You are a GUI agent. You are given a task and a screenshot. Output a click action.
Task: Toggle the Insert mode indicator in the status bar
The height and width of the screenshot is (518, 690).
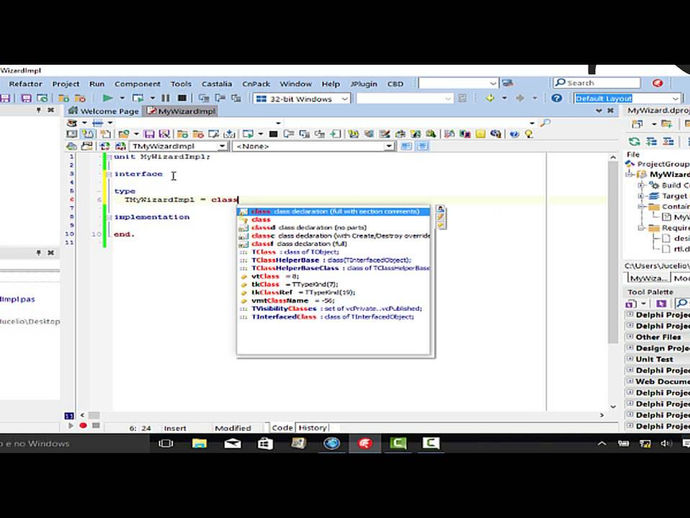click(x=175, y=428)
